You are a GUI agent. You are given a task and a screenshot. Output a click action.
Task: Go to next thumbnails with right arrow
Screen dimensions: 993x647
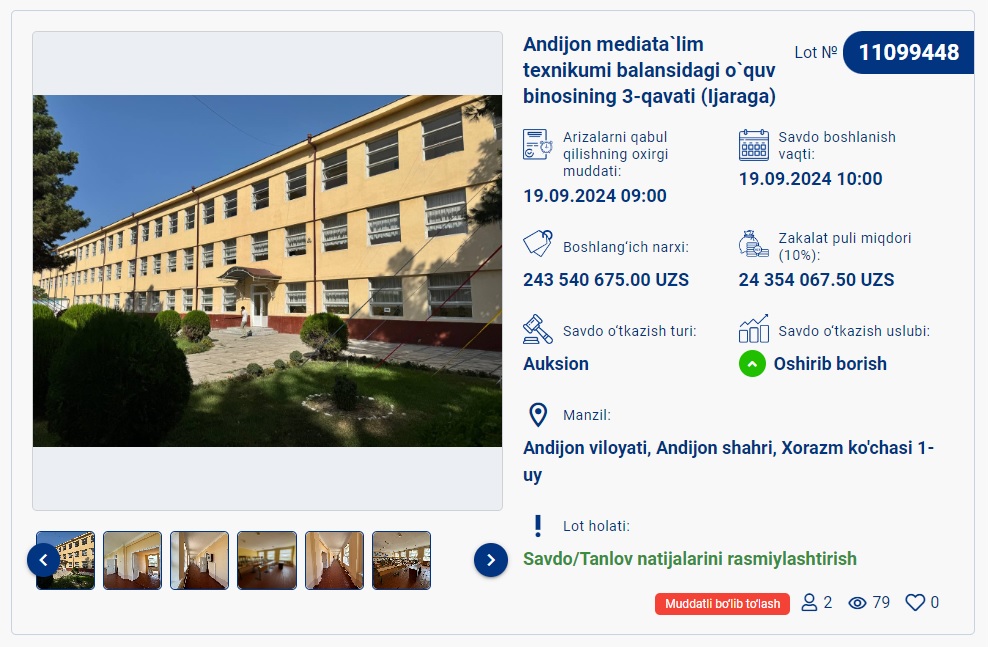click(x=491, y=560)
